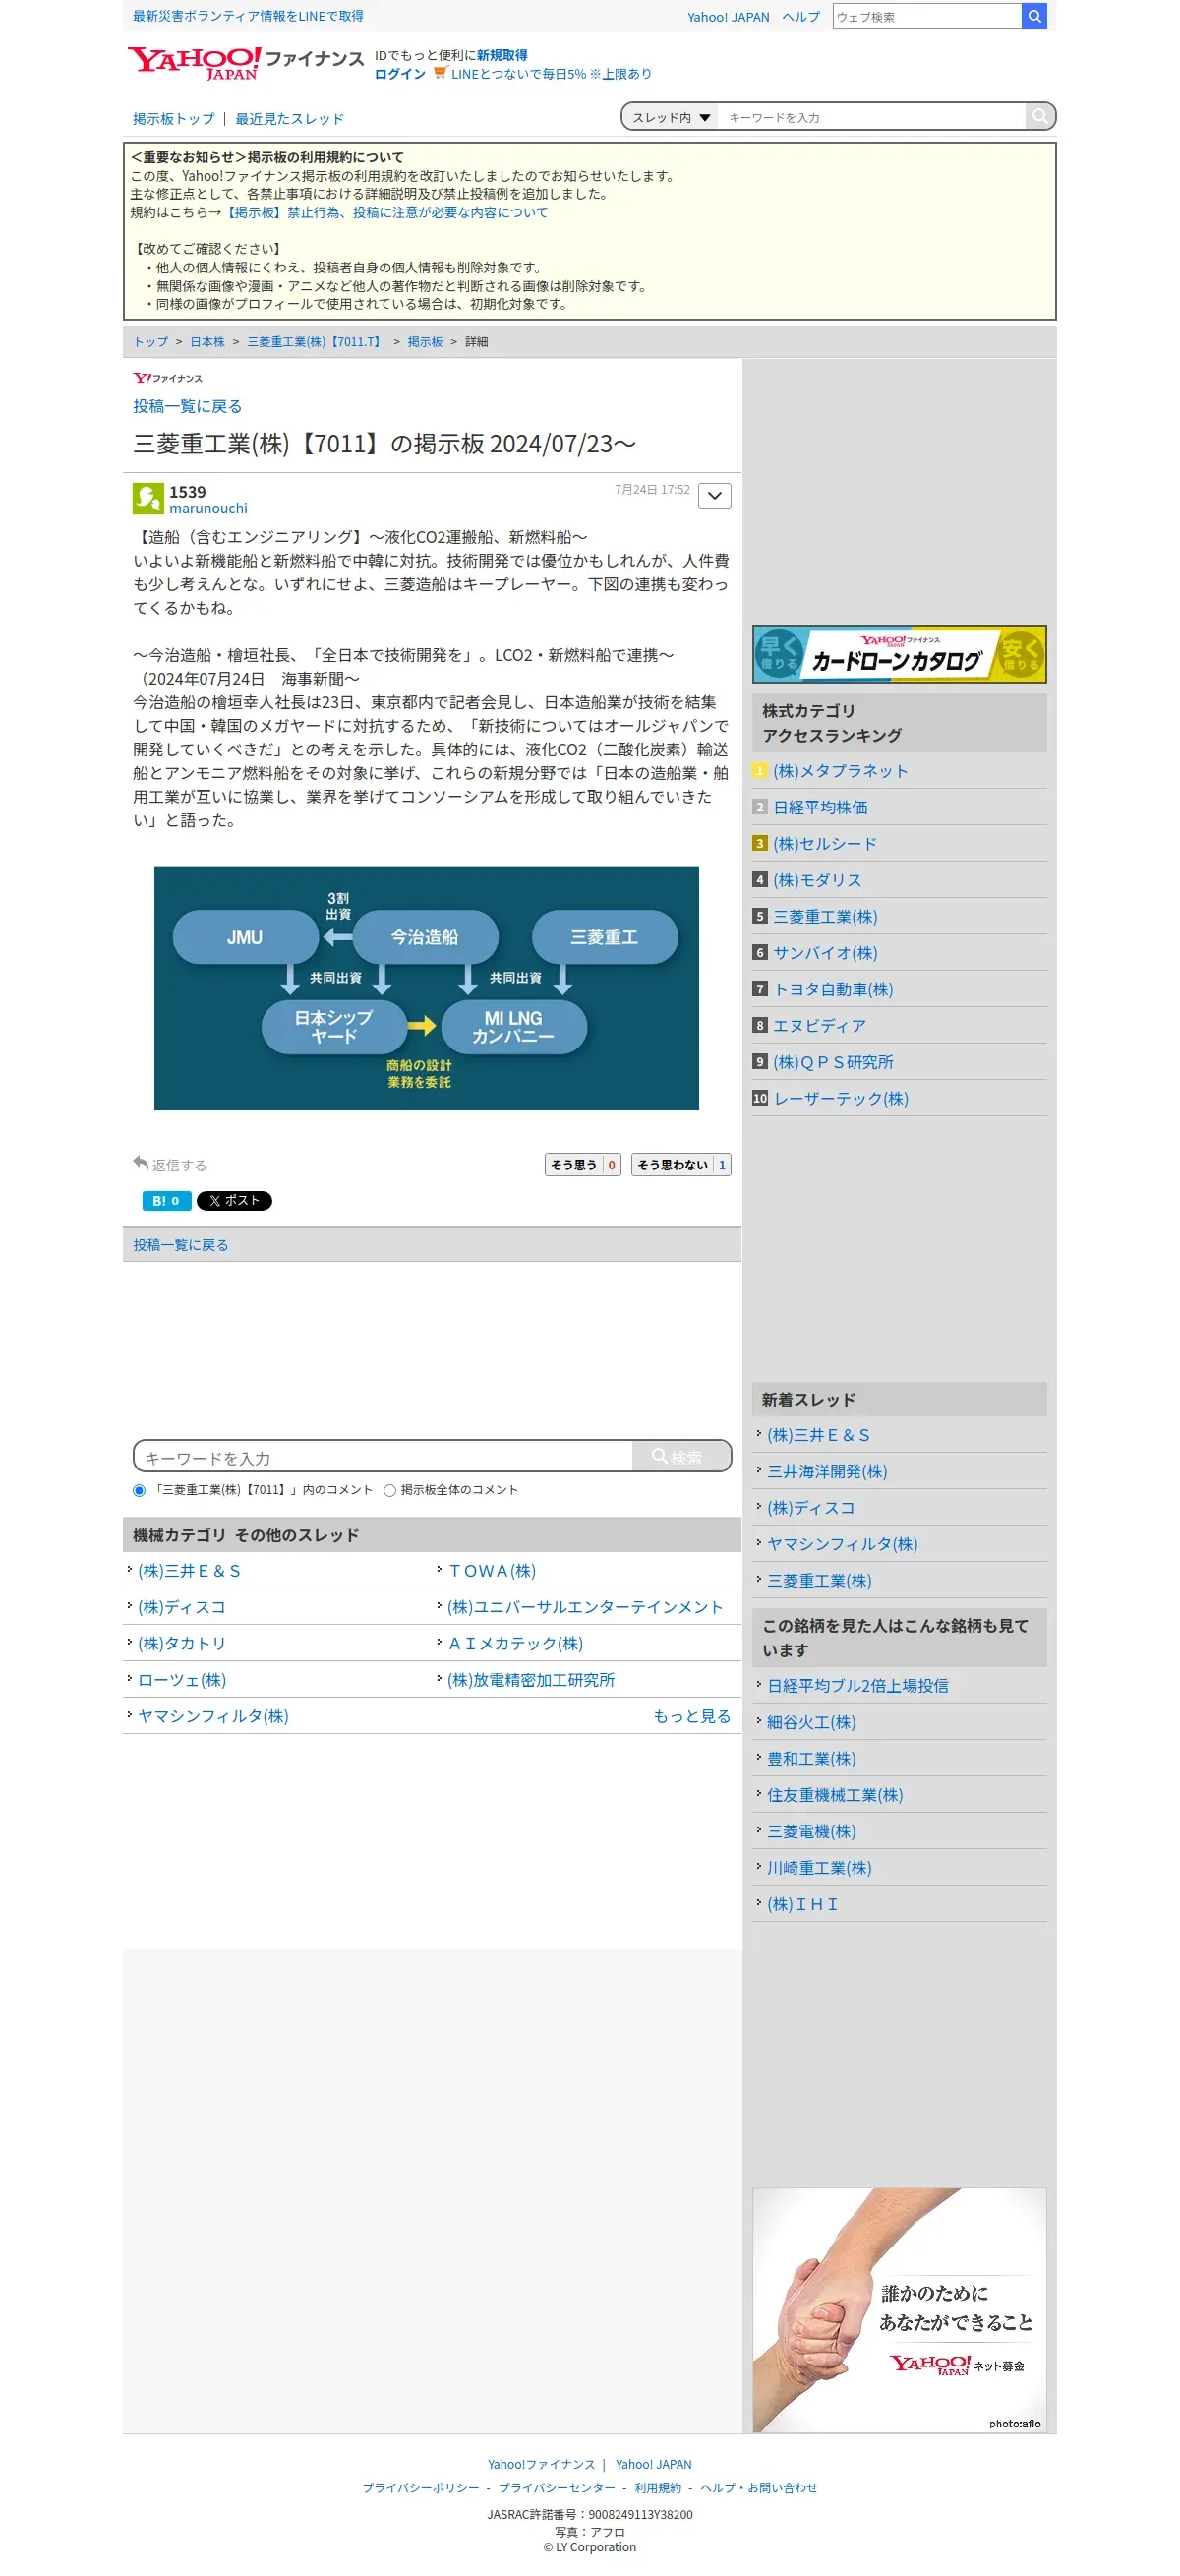
Task: Open ranking item (株)QPS研究所
Action: pos(833,1062)
